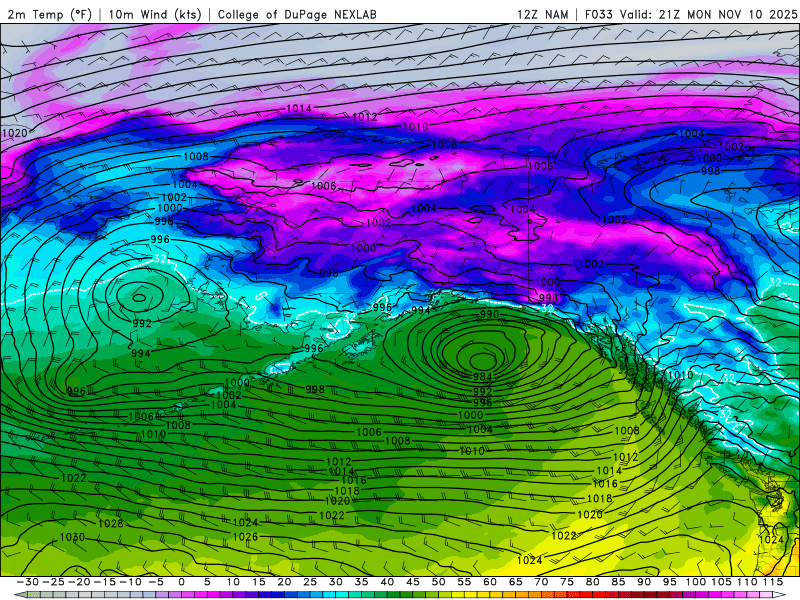Click the 984 isobar label at the low center

click(x=483, y=377)
